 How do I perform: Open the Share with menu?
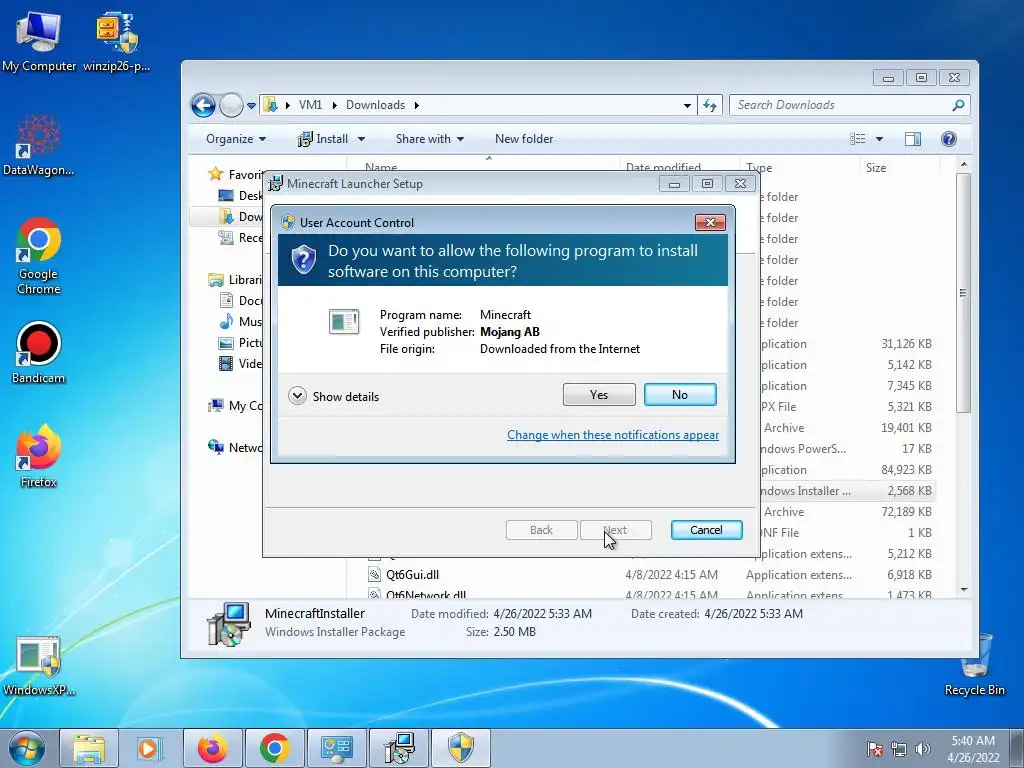click(x=430, y=139)
